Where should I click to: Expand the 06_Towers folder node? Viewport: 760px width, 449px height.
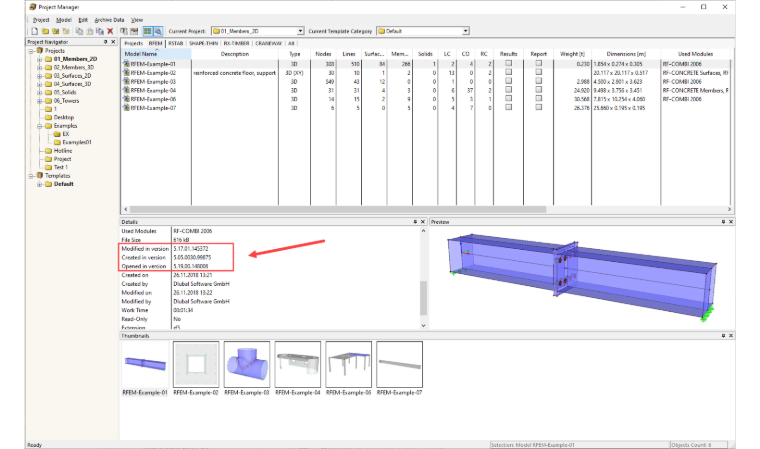point(40,101)
